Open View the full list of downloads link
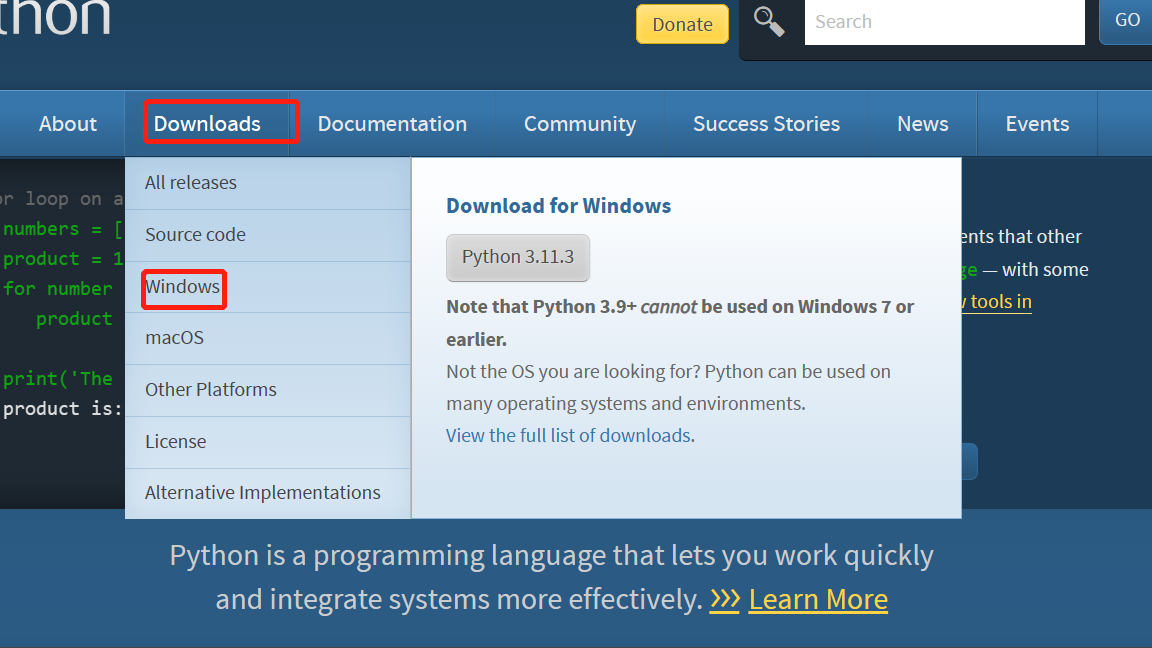Image resolution: width=1152 pixels, height=648 pixels. tap(569, 436)
